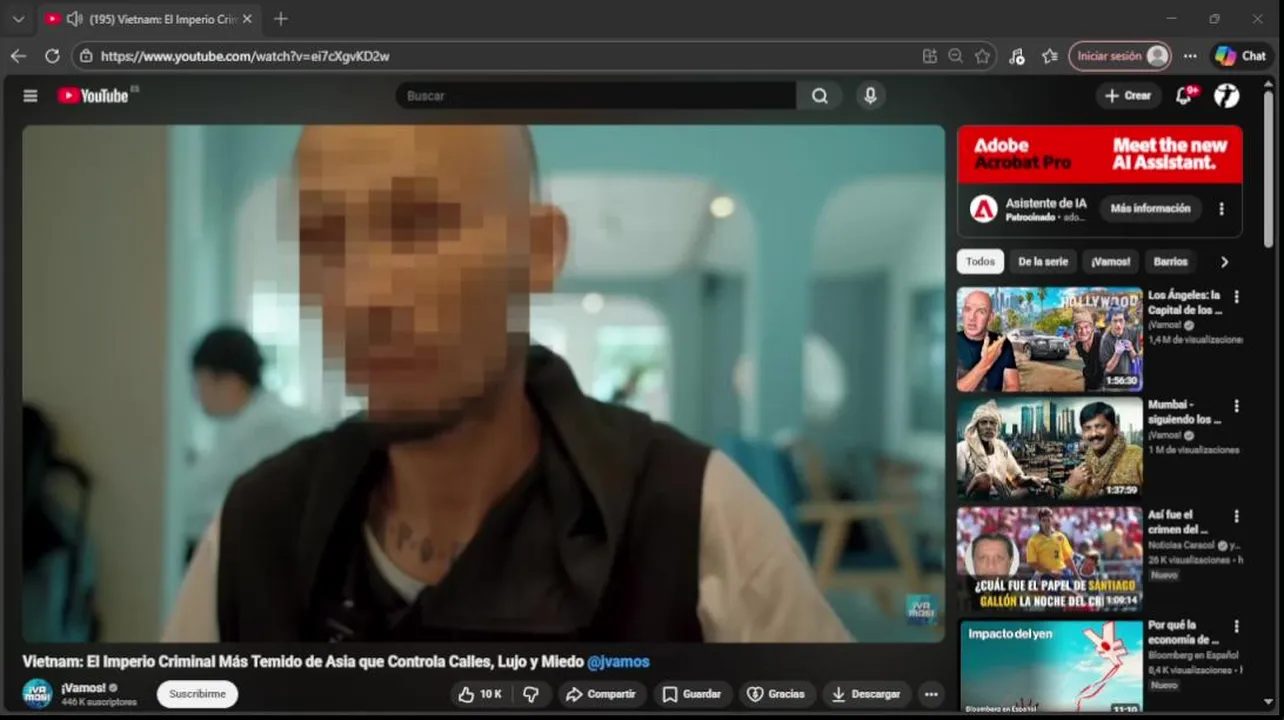Bookmark this page with the star
The width and height of the screenshot is (1284, 720).
(982, 56)
